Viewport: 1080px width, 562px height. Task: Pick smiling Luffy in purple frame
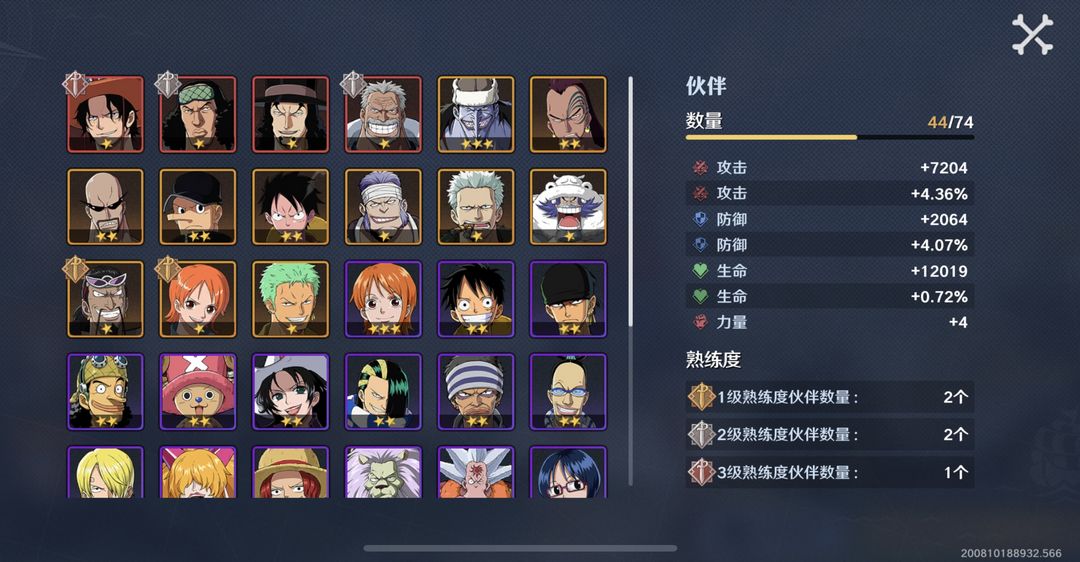476,299
